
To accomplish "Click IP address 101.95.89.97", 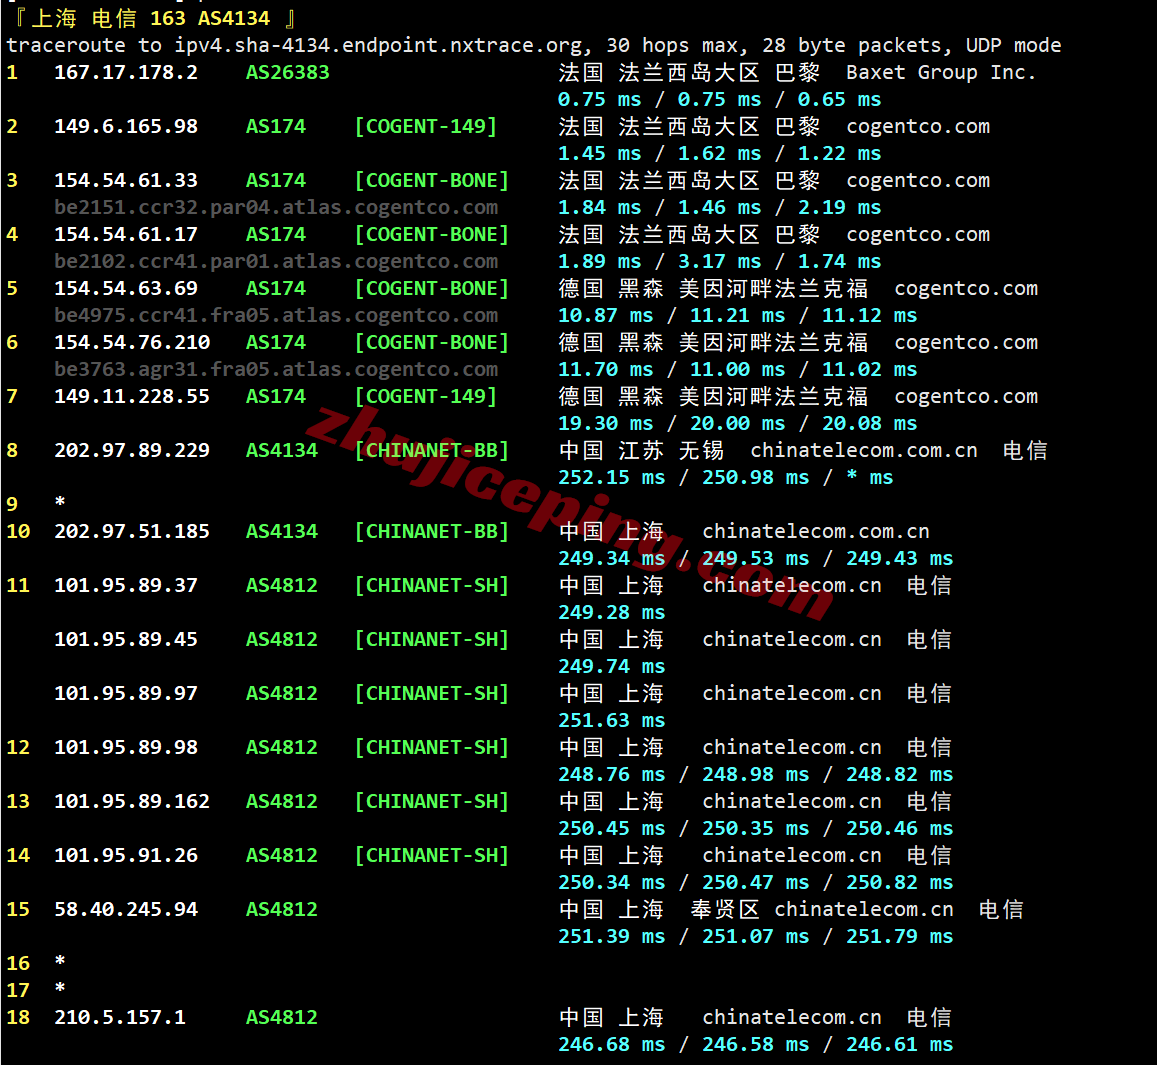I will click(126, 693).
